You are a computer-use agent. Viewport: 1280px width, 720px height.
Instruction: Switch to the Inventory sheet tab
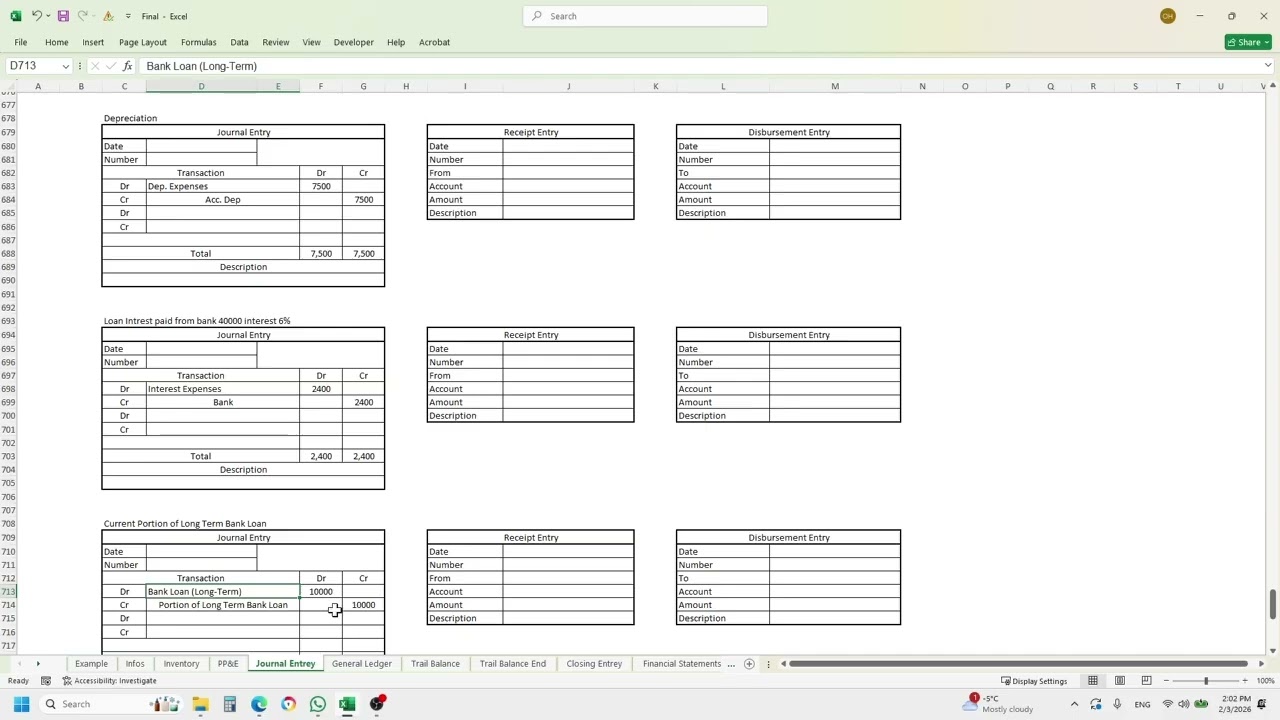[x=181, y=664]
